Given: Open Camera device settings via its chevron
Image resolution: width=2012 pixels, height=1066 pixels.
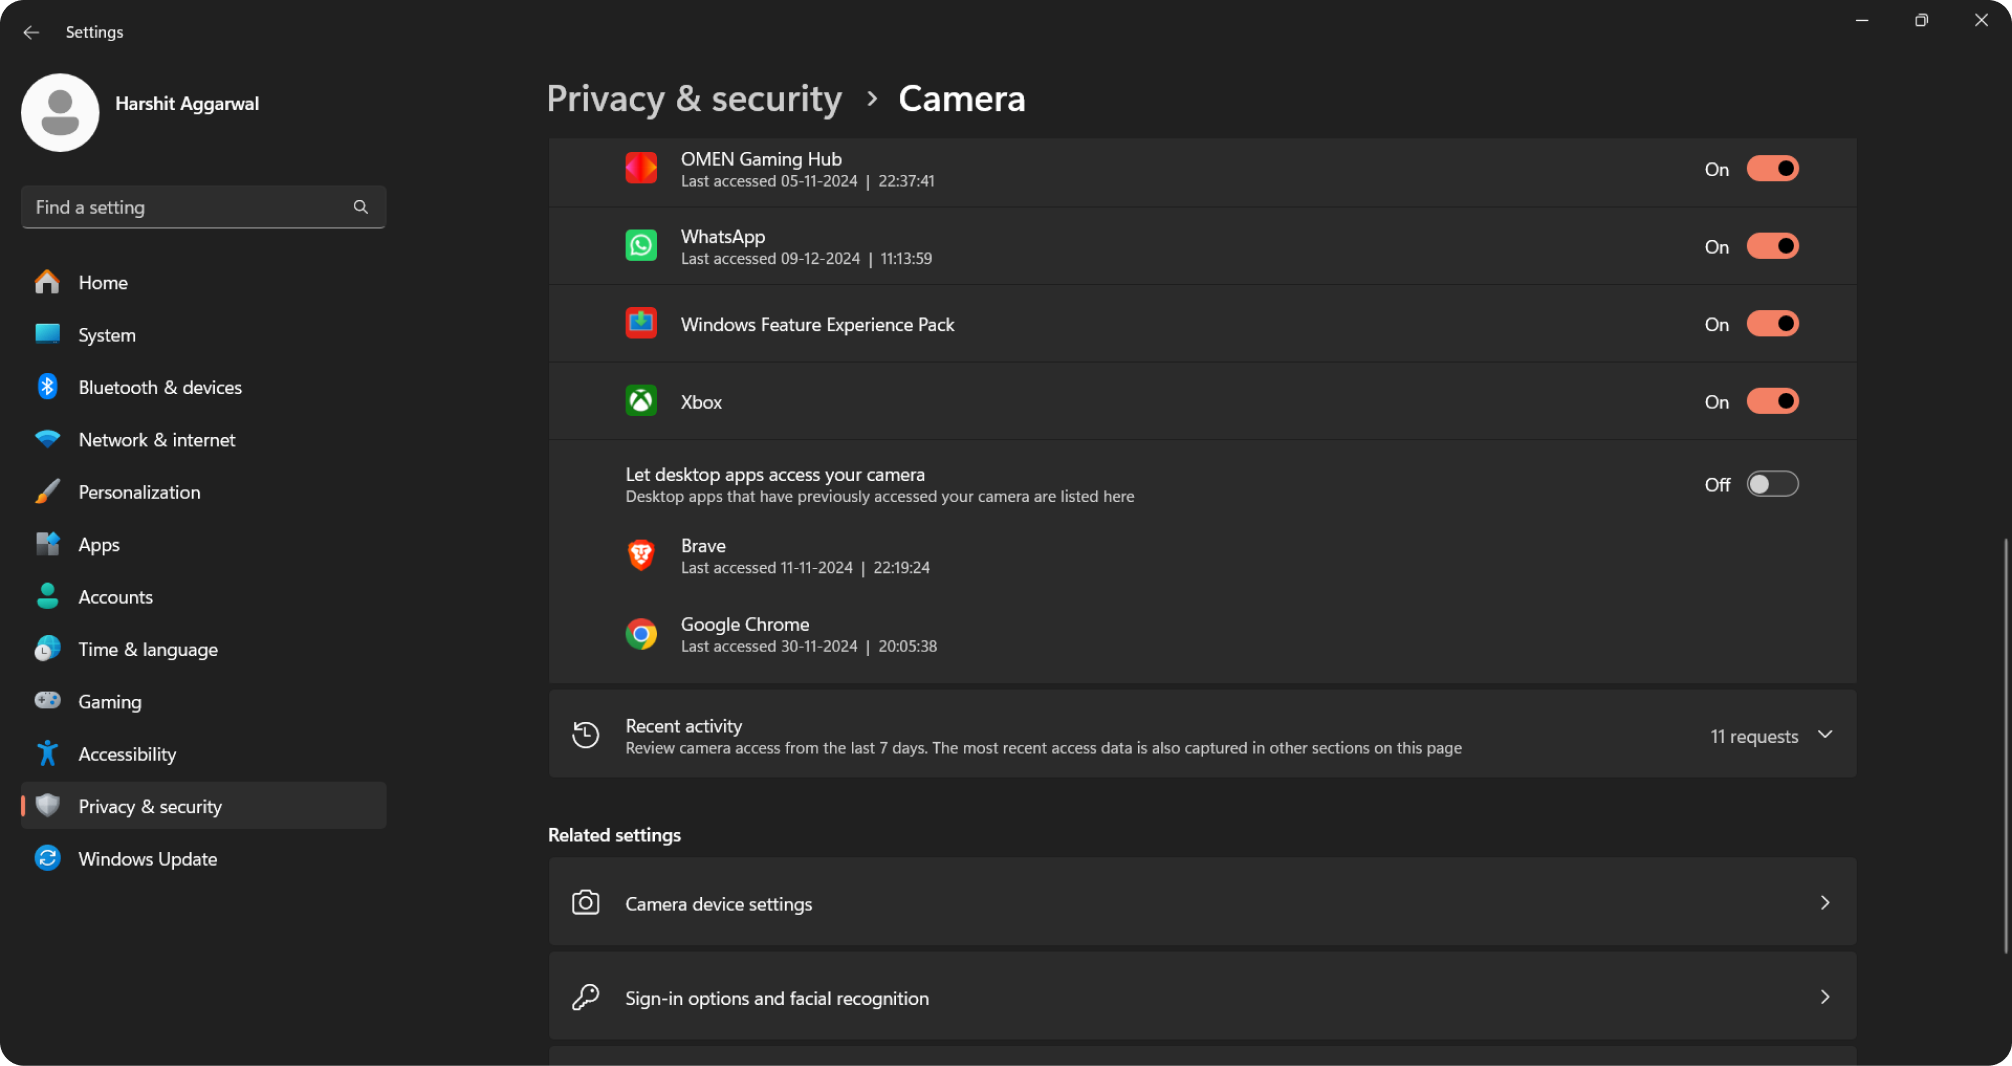Looking at the screenshot, I should (1825, 902).
